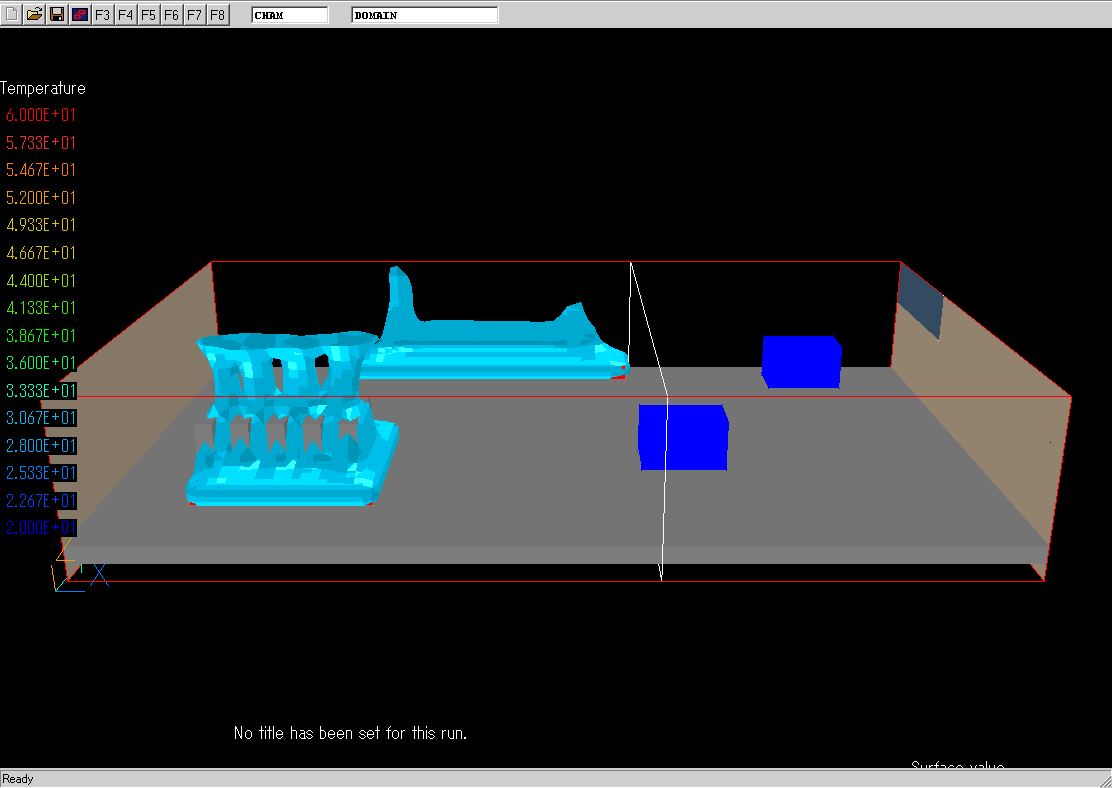Open a file with folder icon
The width and height of the screenshot is (1112, 788).
tap(34, 15)
